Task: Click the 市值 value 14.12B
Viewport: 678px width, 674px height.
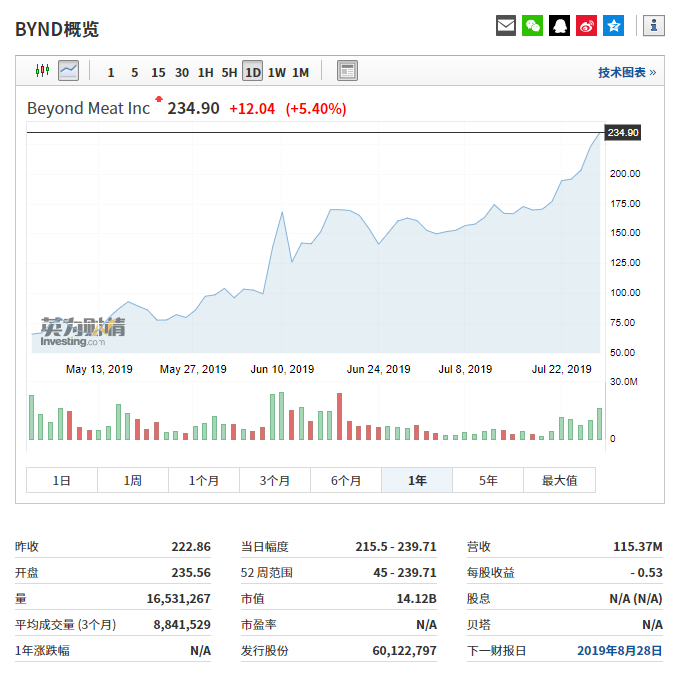Action: [x=416, y=598]
